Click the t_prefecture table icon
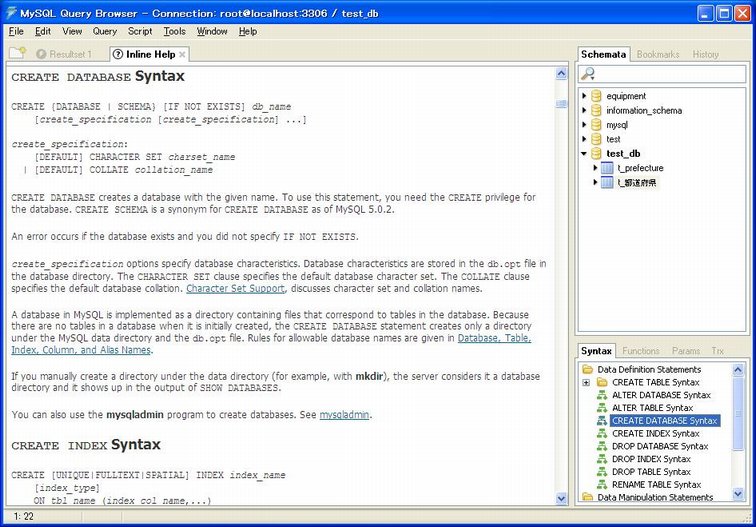This screenshot has width=756, height=527. coord(608,168)
